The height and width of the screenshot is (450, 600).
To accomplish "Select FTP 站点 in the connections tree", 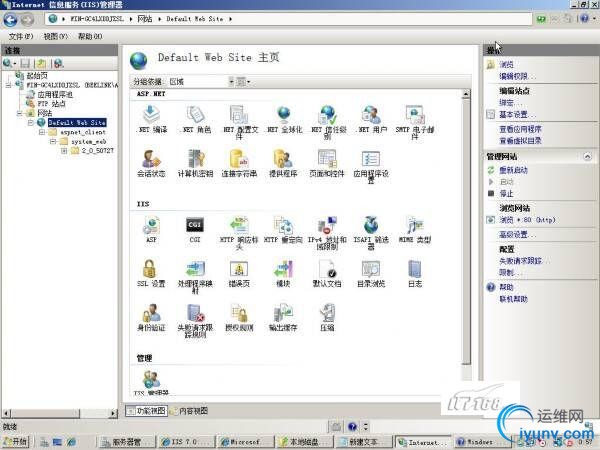I will pyautogui.click(x=51, y=104).
